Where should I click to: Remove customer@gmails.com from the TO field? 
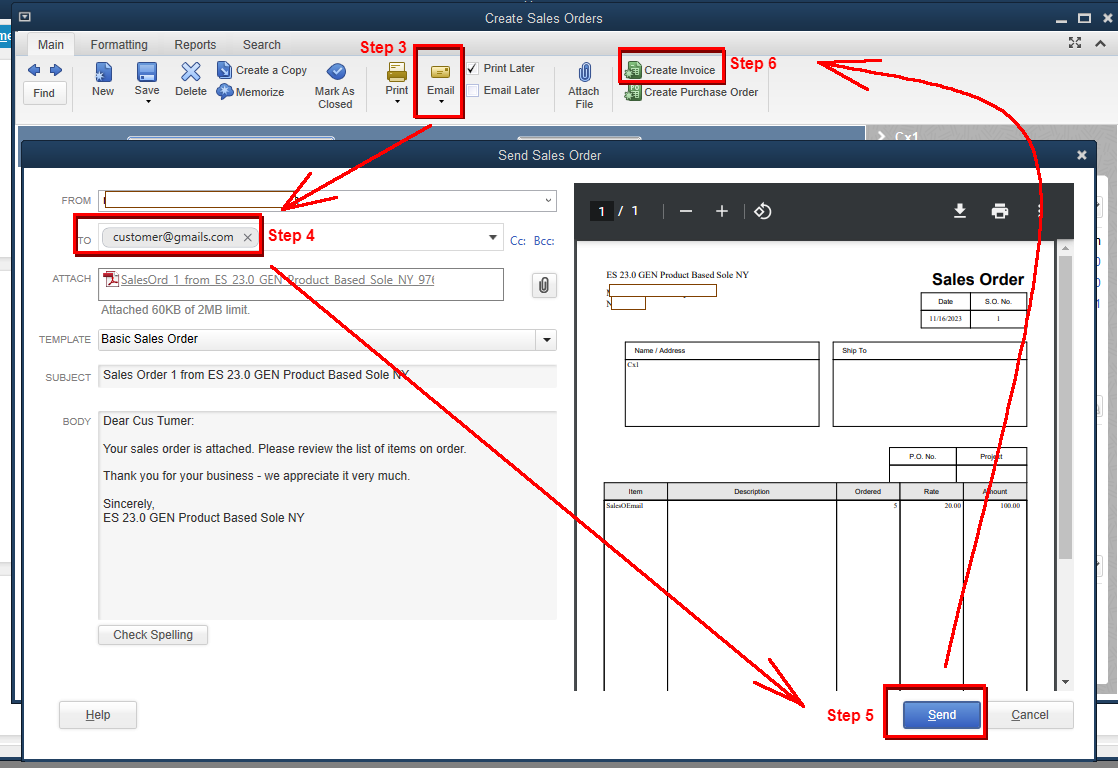point(247,237)
